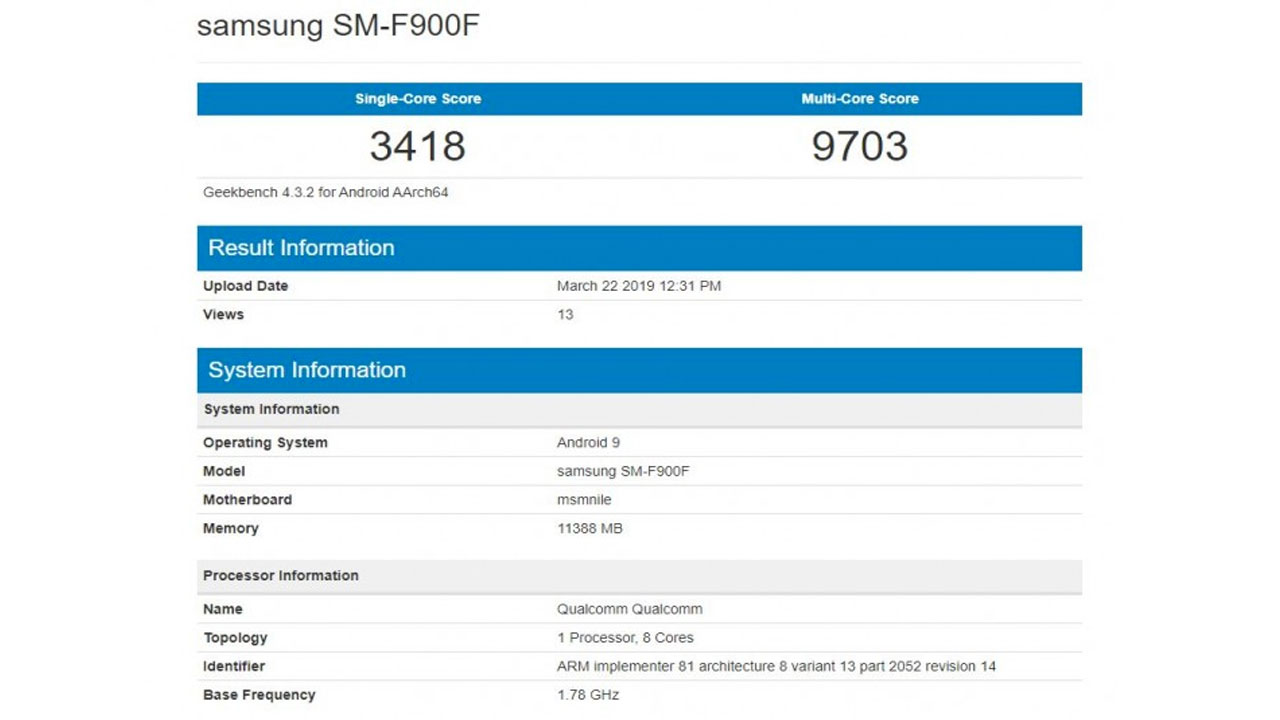Click the Topology label
This screenshot has width=1280, height=720.
[236, 638]
